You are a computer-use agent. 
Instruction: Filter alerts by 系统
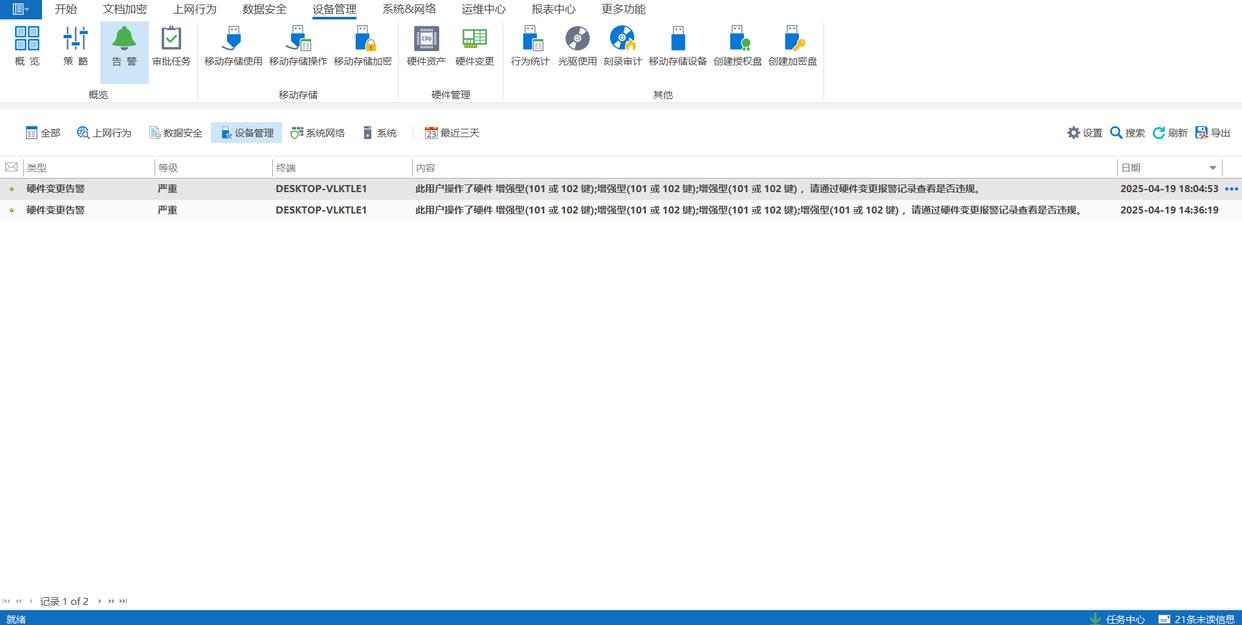(379, 133)
